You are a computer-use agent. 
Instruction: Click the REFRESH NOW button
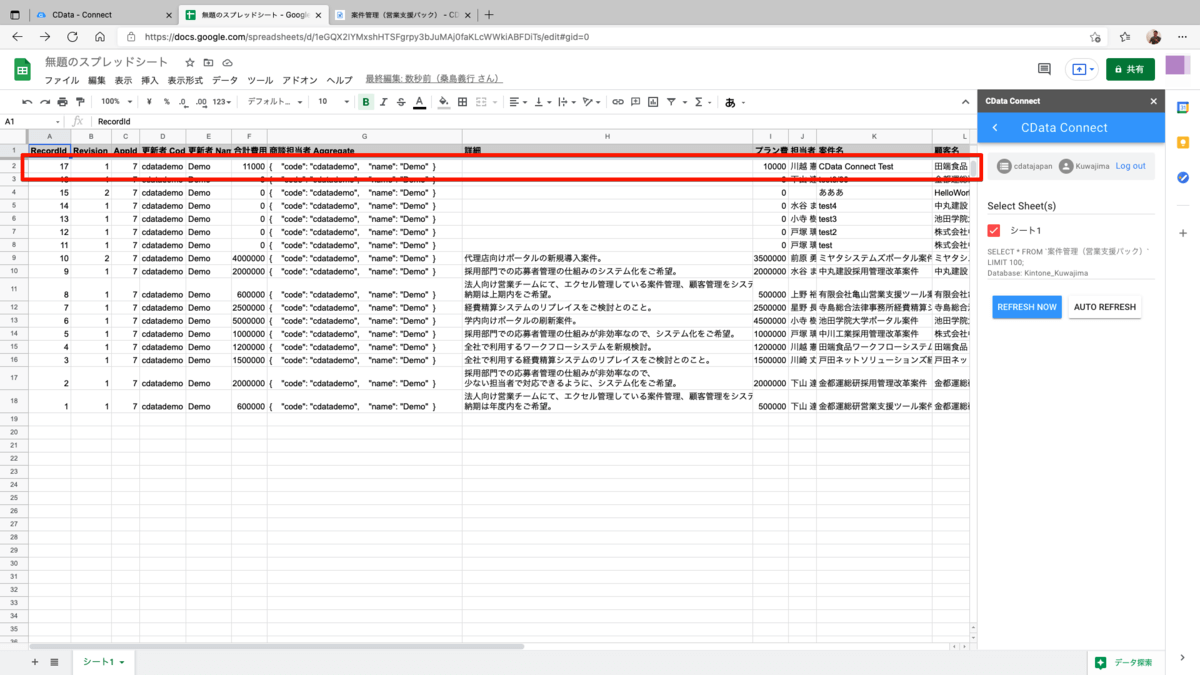tap(1027, 307)
